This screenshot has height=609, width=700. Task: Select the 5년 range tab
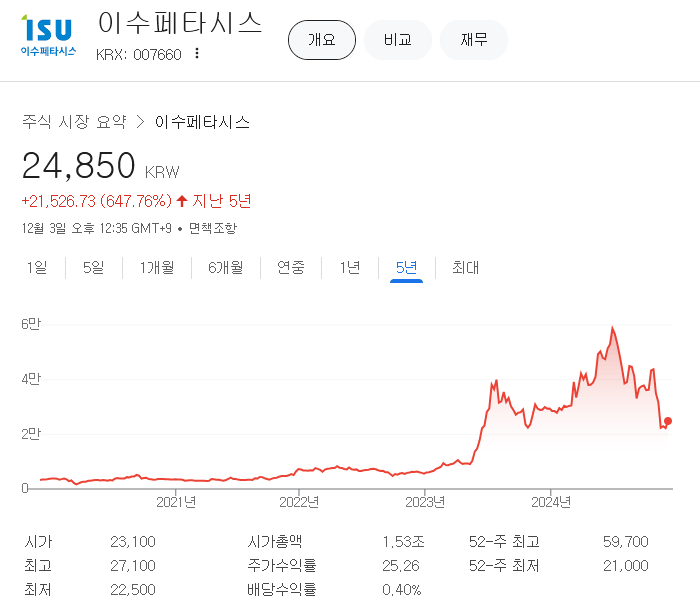tap(406, 267)
